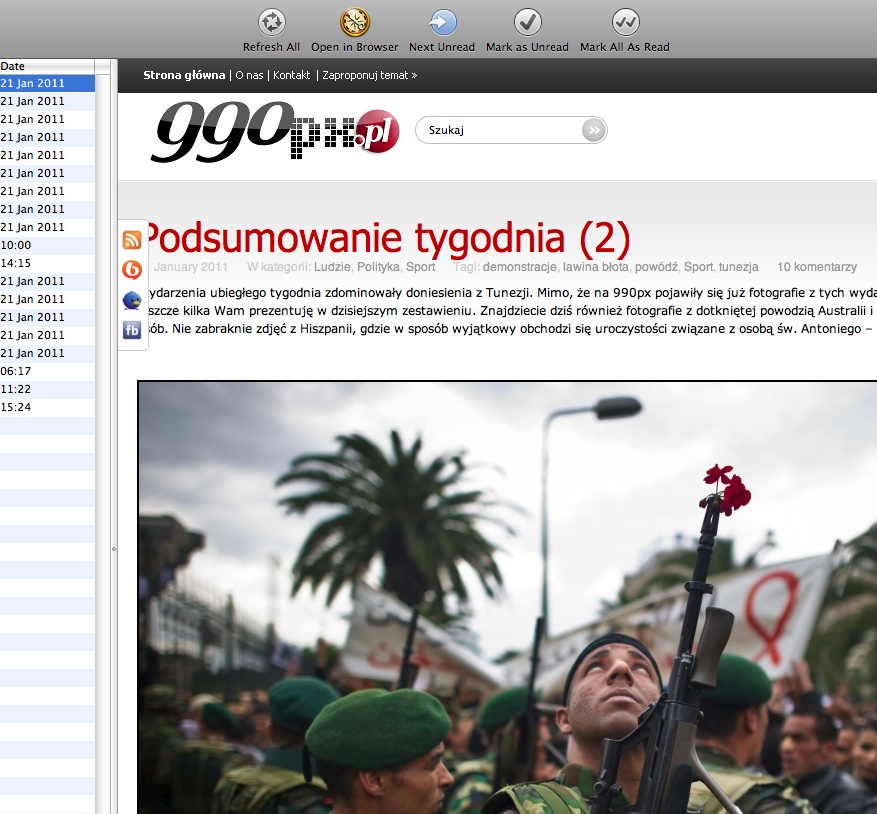Viewport: 877px width, 814px height.
Task: Open the orange RSS feed icon
Action: click(132, 240)
